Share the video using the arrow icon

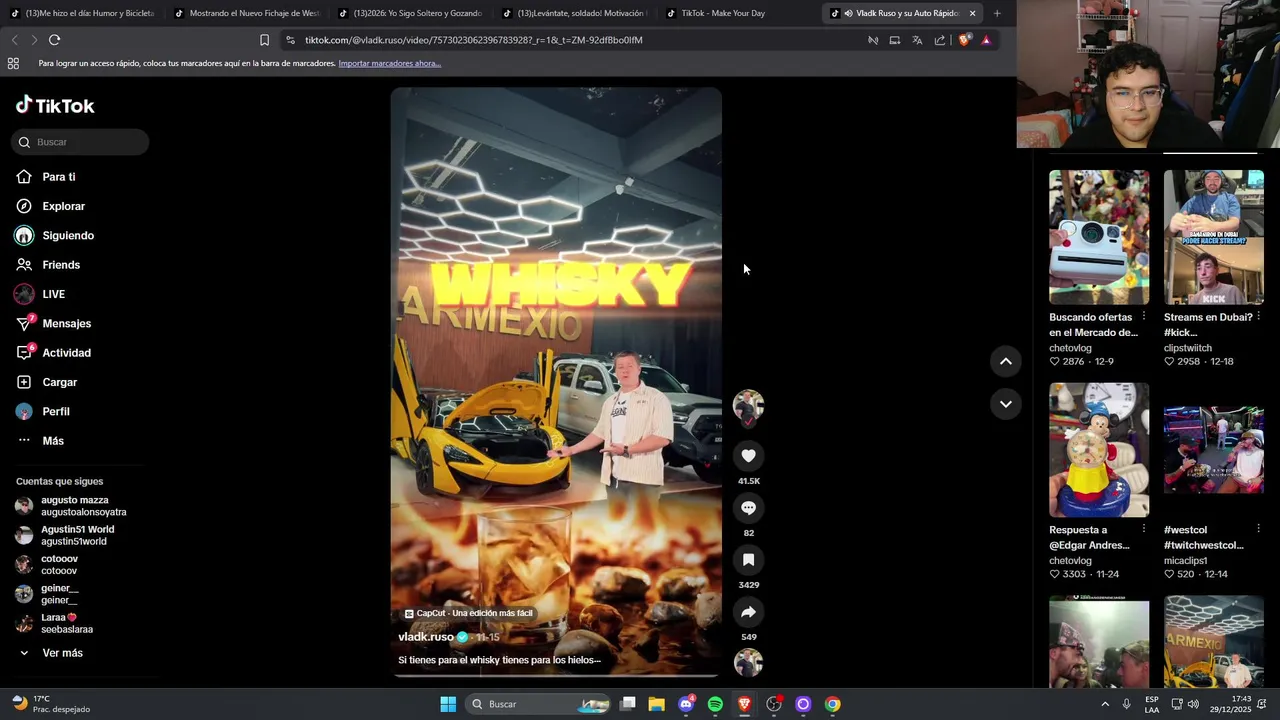click(x=748, y=612)
